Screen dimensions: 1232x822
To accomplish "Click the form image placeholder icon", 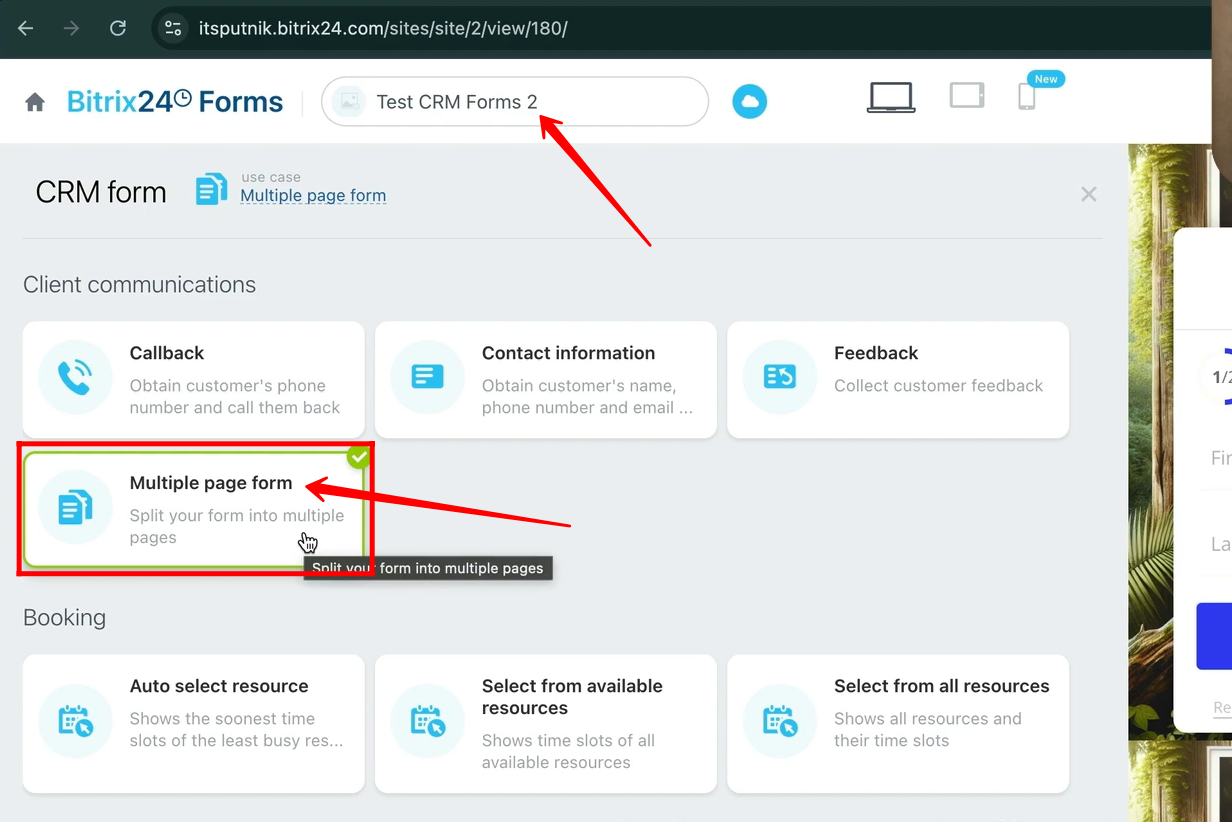I will pos(349,102).
